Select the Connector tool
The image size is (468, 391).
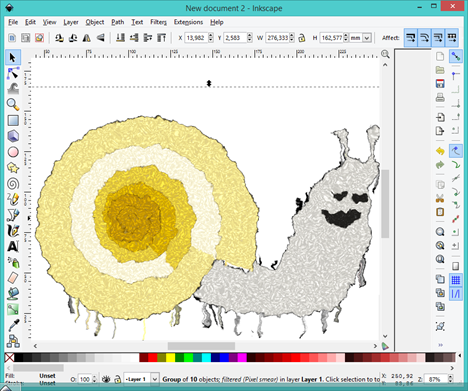coord(13,341)
